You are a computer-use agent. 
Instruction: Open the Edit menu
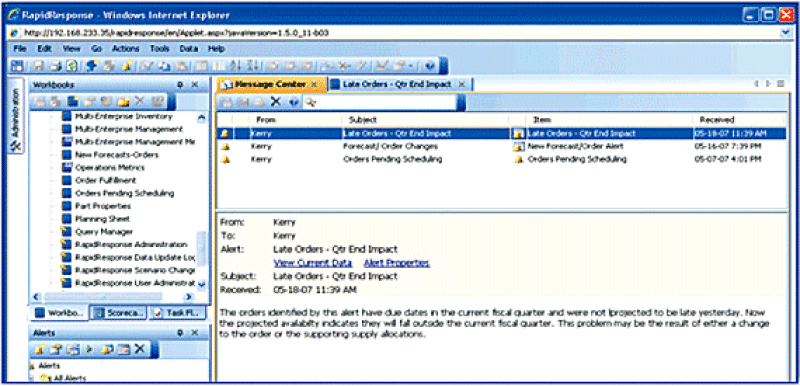[44, 49]
